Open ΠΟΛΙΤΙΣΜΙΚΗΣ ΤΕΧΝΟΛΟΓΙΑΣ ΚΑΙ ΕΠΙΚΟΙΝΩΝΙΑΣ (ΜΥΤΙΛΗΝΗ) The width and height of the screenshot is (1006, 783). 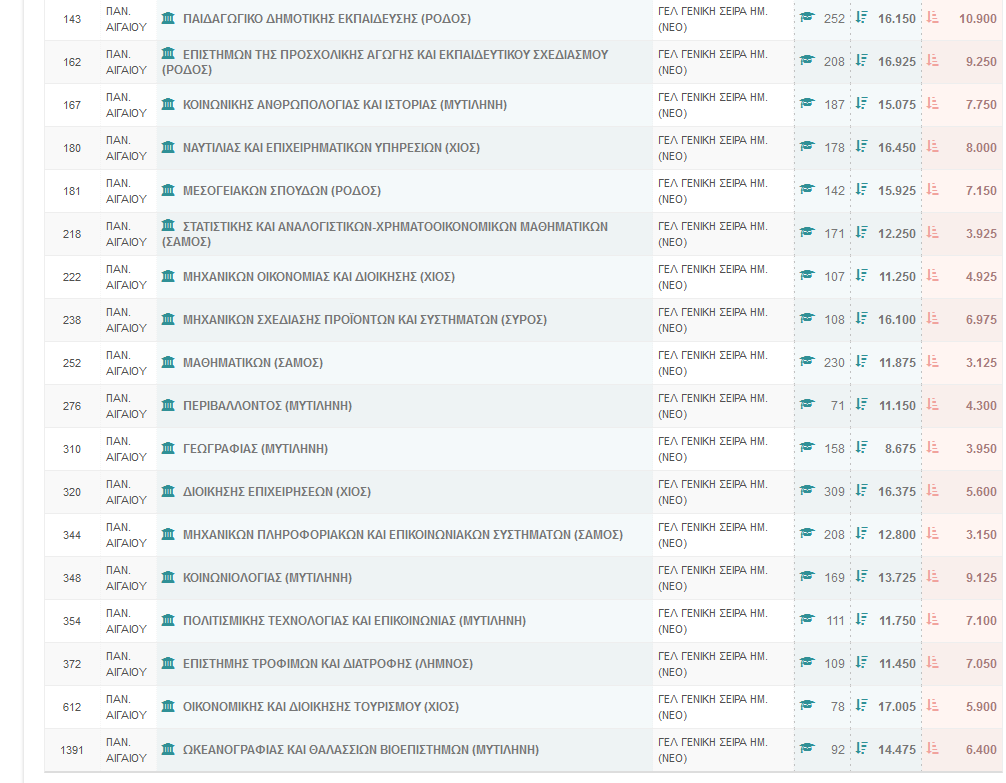[354, 621]
